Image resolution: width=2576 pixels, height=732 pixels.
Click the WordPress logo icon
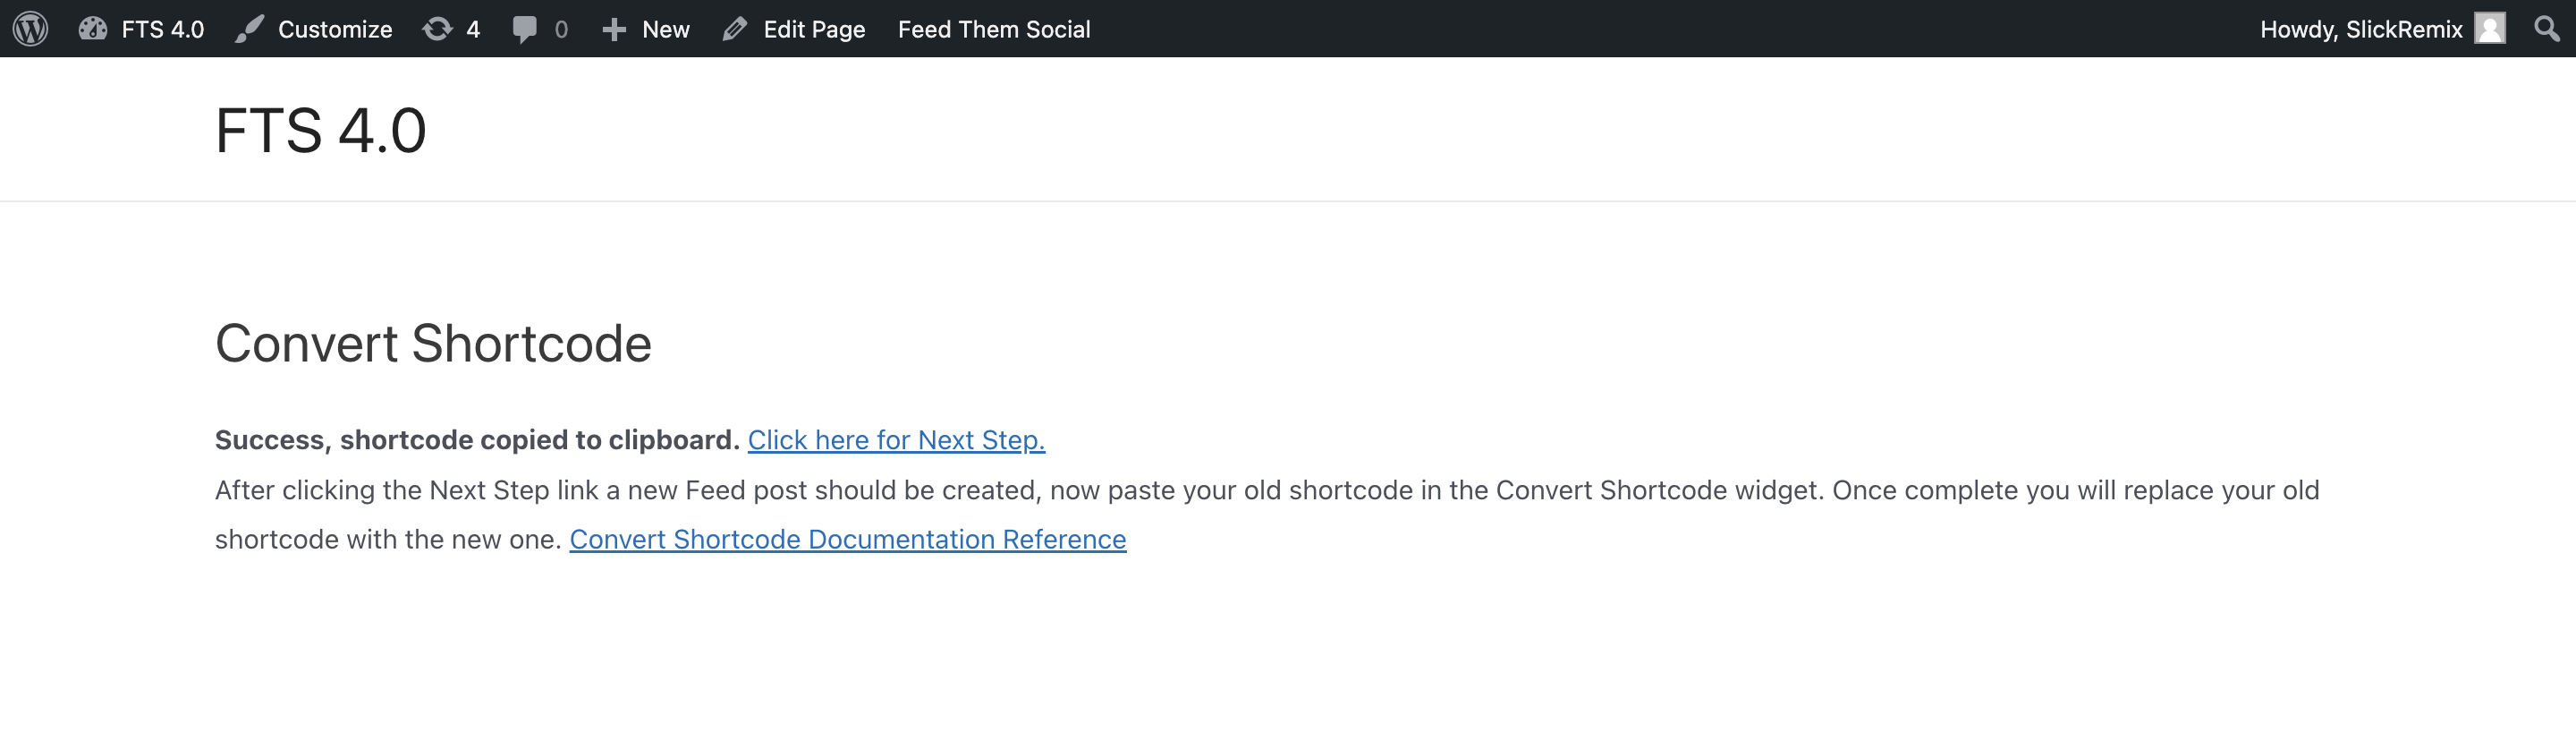[x=30, y=29]
